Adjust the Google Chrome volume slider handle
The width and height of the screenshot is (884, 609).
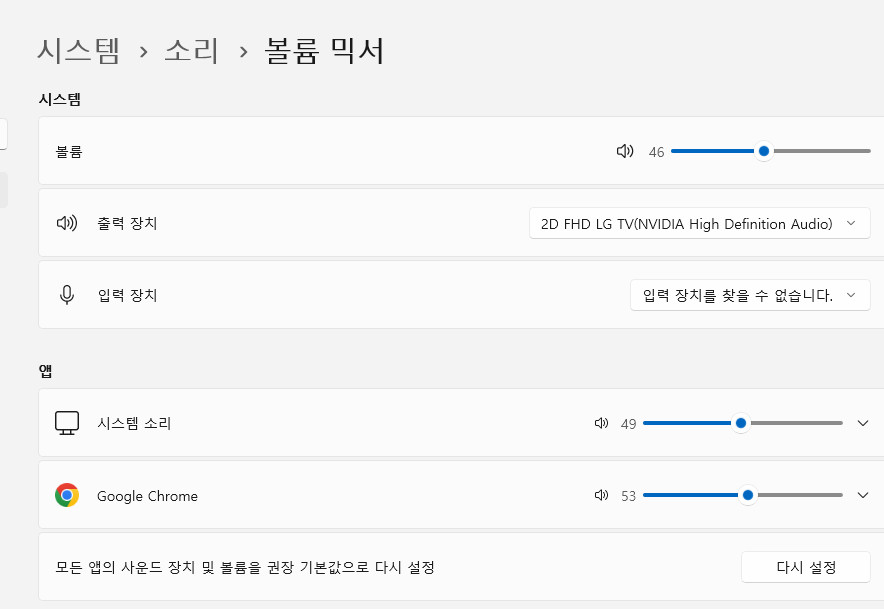pyautogui.click(x=748, y=495)
